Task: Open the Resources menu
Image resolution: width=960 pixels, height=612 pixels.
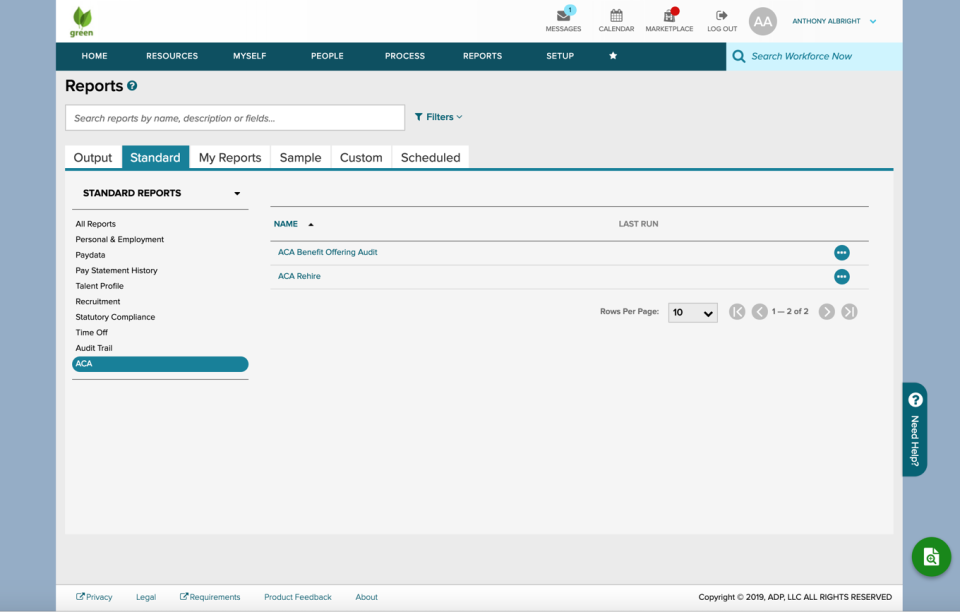Action: 172,56
